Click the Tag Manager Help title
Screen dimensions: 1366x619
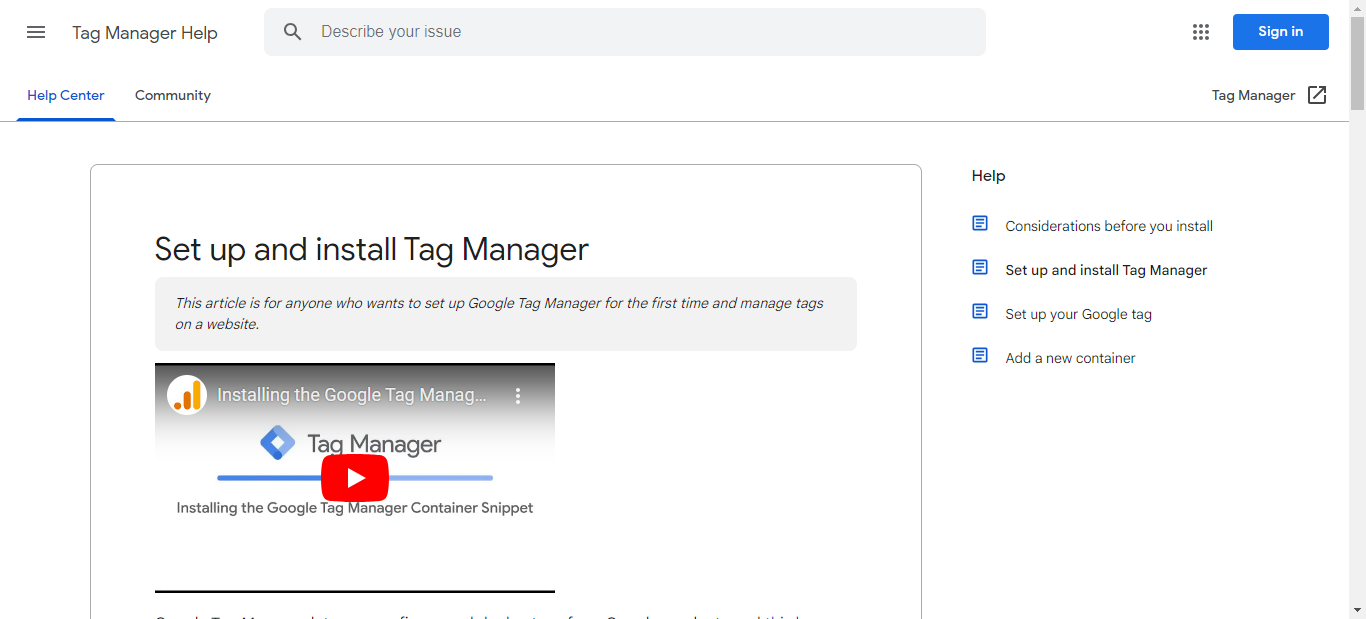(145, 33)
